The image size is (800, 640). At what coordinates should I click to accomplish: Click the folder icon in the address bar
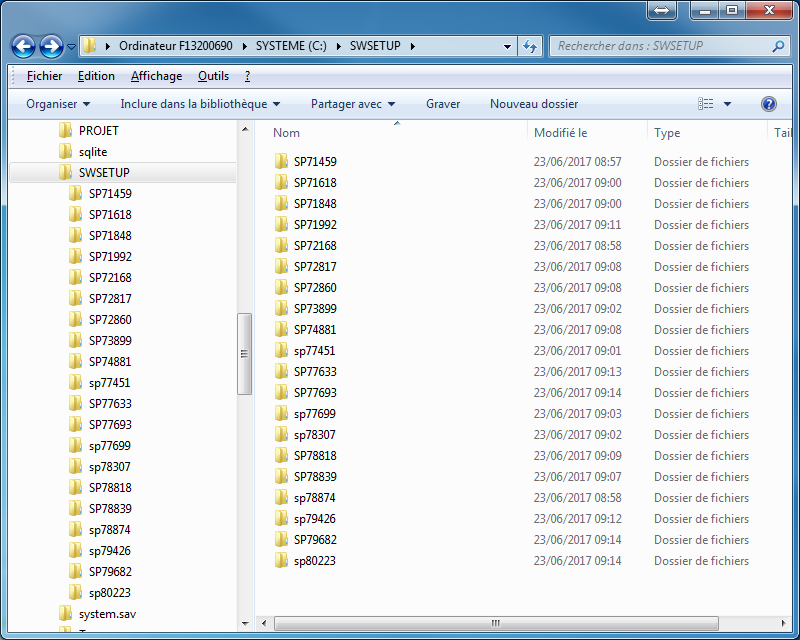(89, 45)
